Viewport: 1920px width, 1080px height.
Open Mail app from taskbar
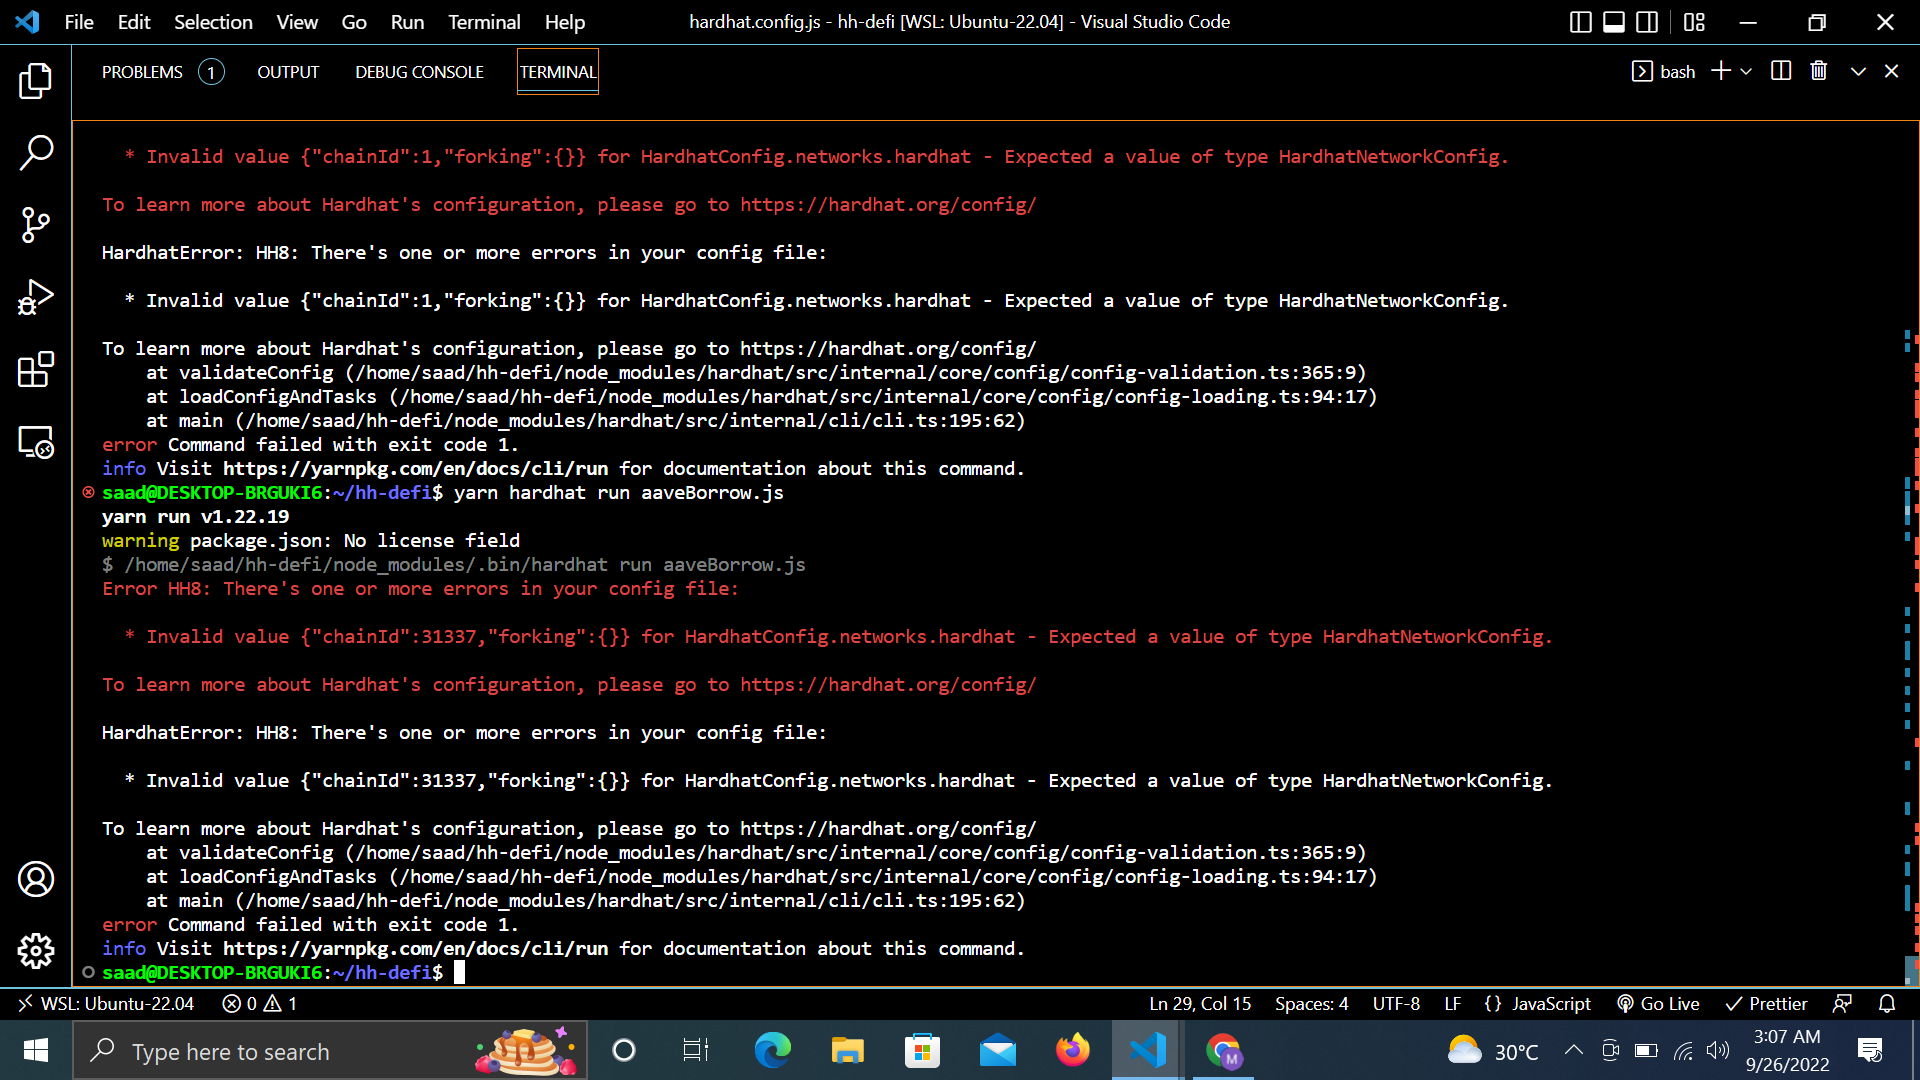998,1050
